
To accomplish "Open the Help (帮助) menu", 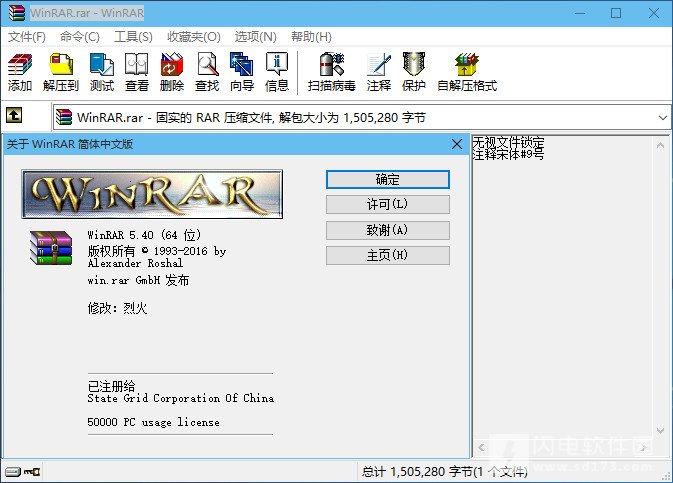I will coord(311,37).
